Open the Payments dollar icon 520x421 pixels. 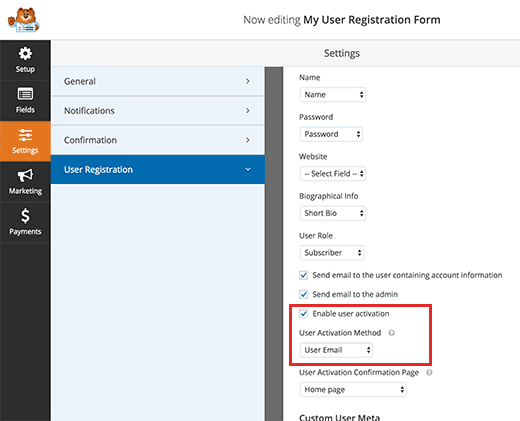point(25,216)
